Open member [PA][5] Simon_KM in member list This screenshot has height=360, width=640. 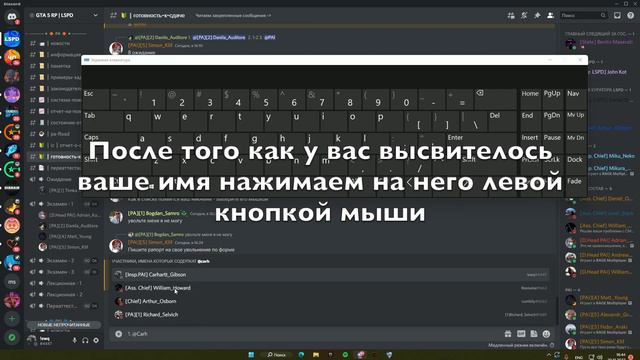(600, 344)
